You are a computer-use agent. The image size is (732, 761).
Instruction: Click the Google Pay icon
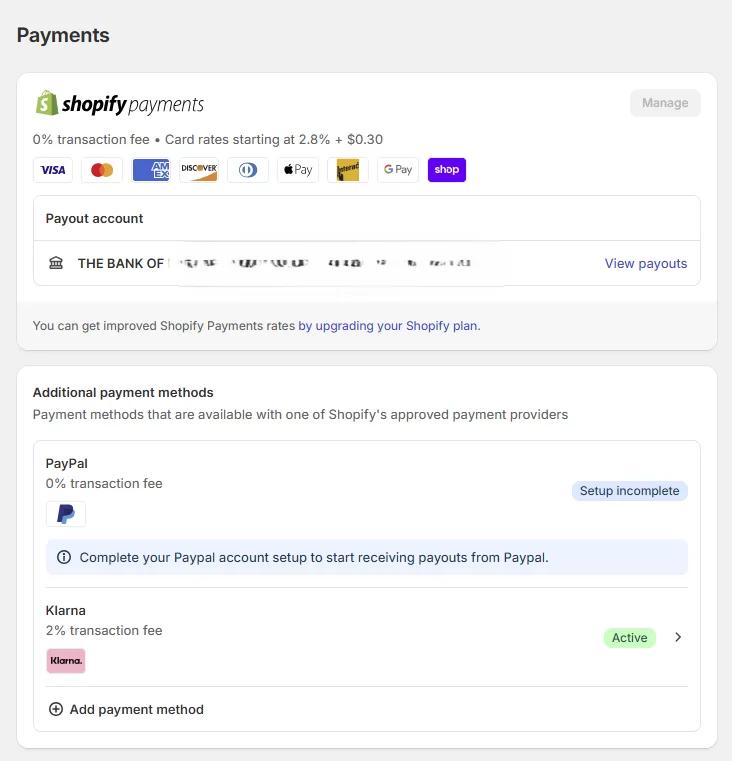coord(397,170)
